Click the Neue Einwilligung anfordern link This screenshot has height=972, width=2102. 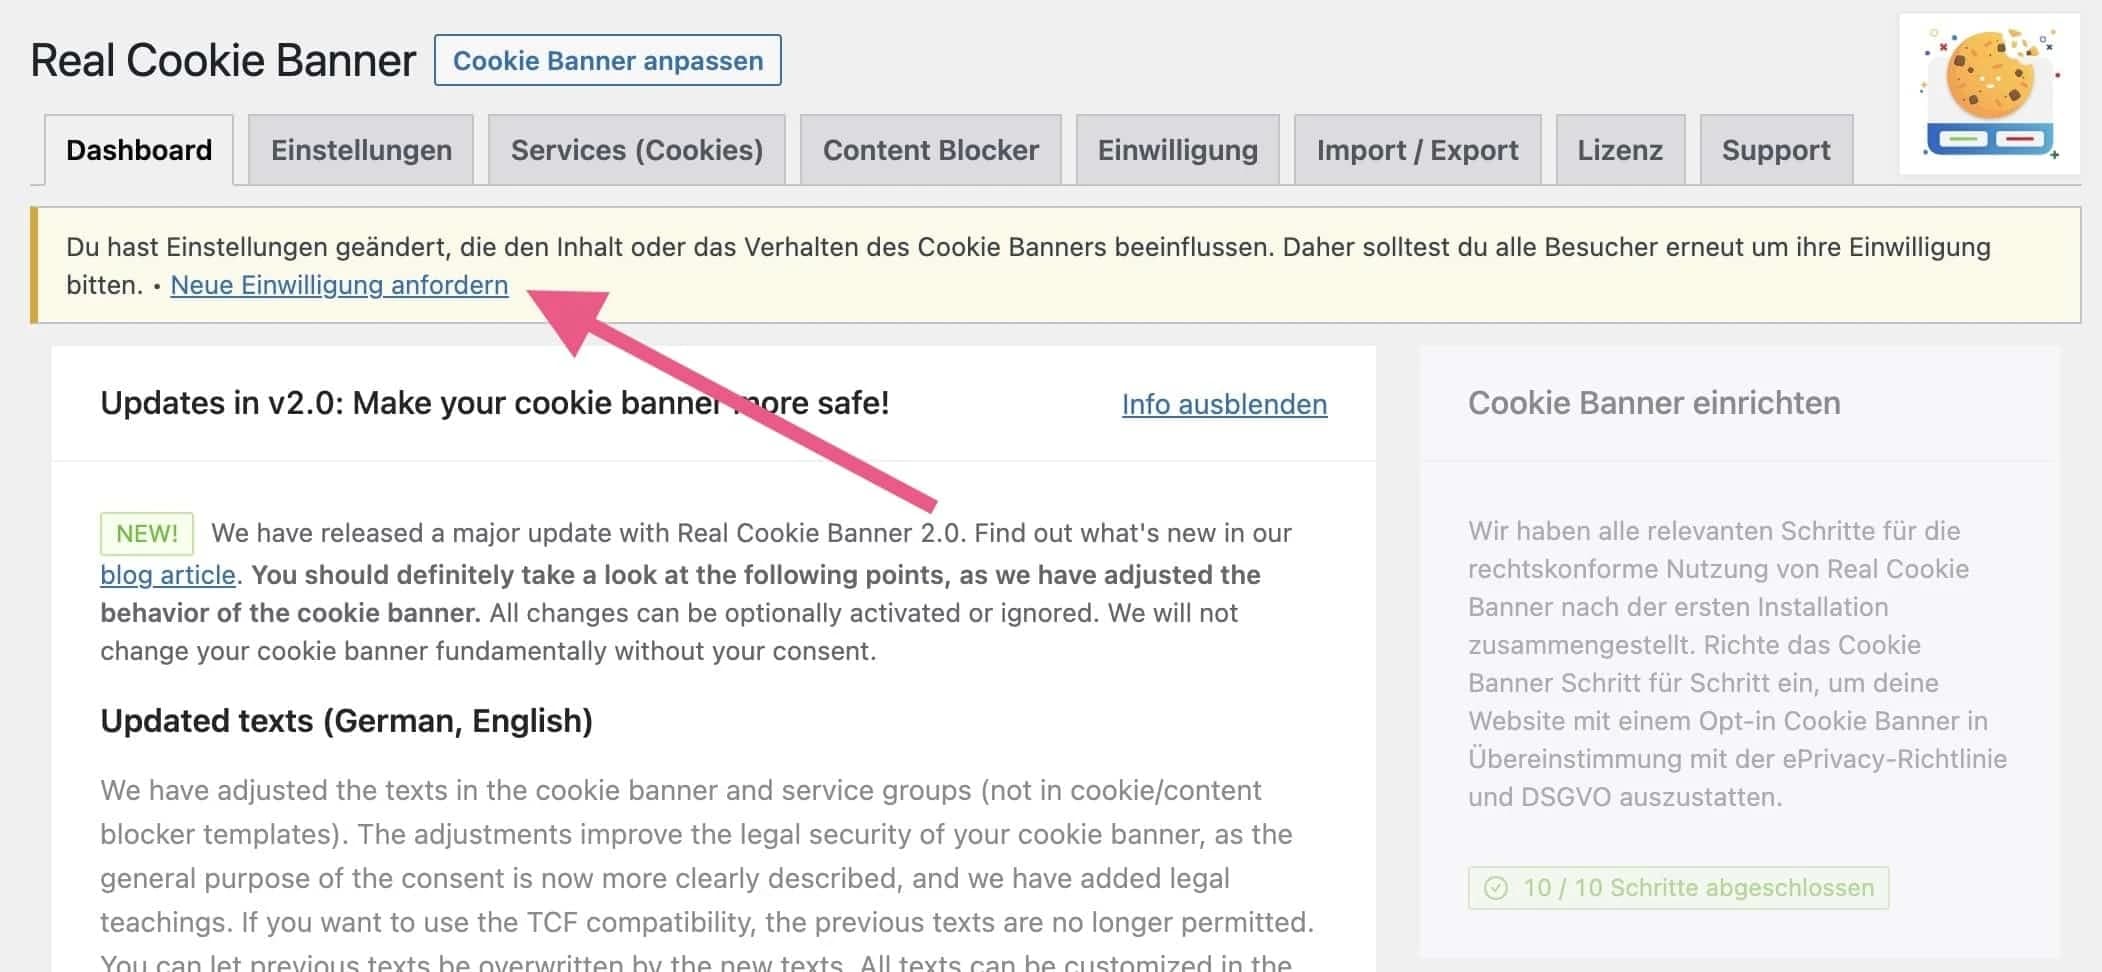(x=339, y=285)
